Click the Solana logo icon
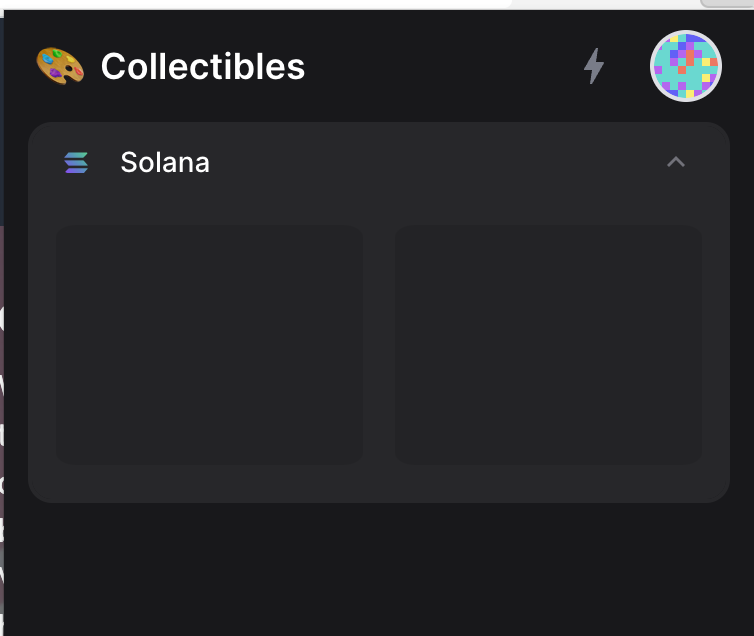The image size is (754, 636). [76, 162]
